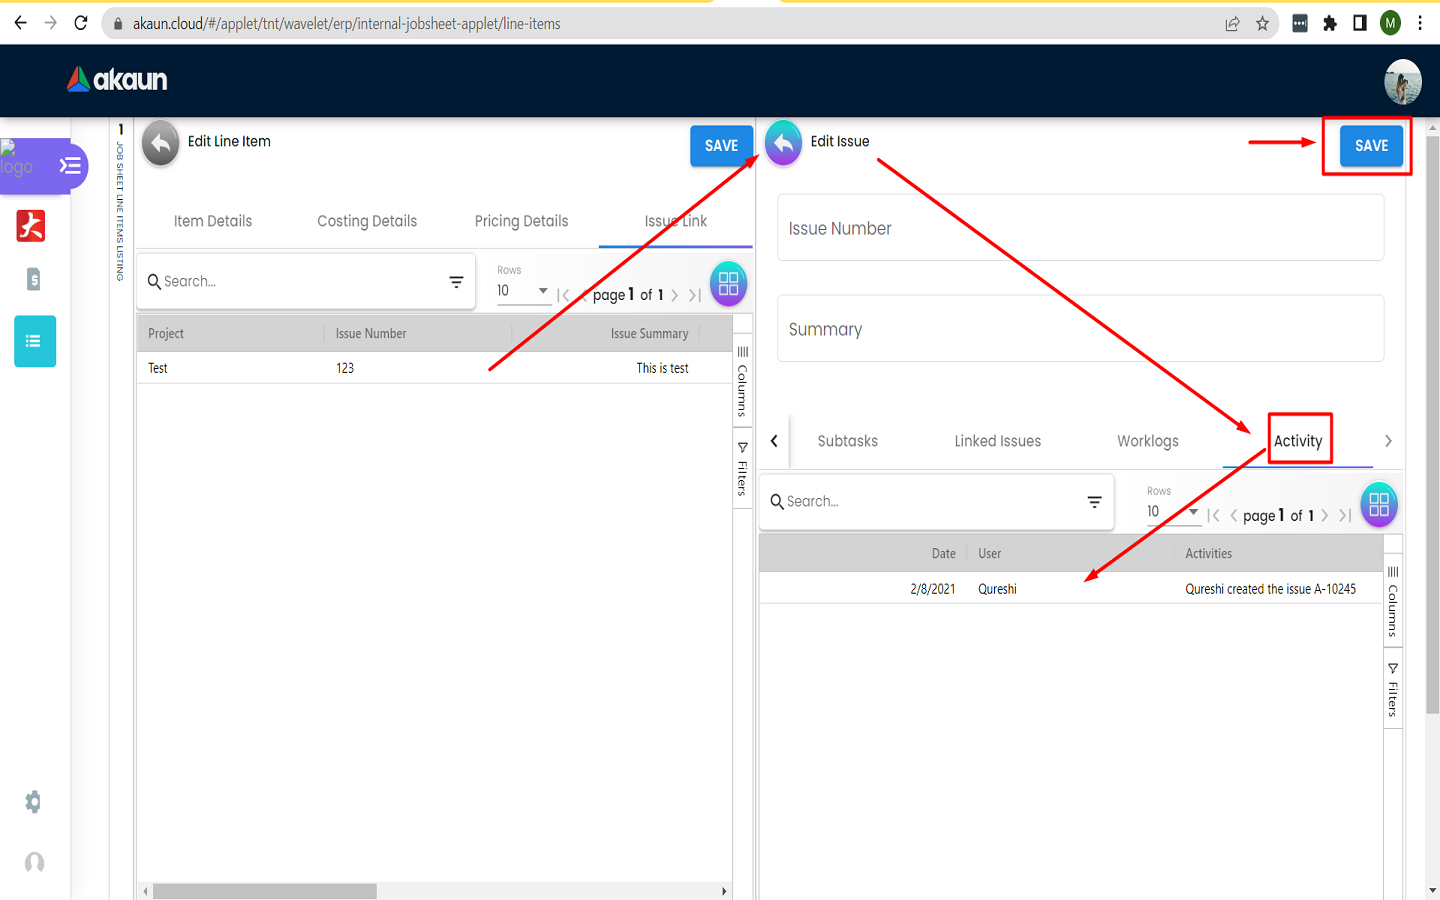Open the settings gear in sidebar
This screenshot has height=900, width=1440.
pyautogui.click(x=33, y=802)
